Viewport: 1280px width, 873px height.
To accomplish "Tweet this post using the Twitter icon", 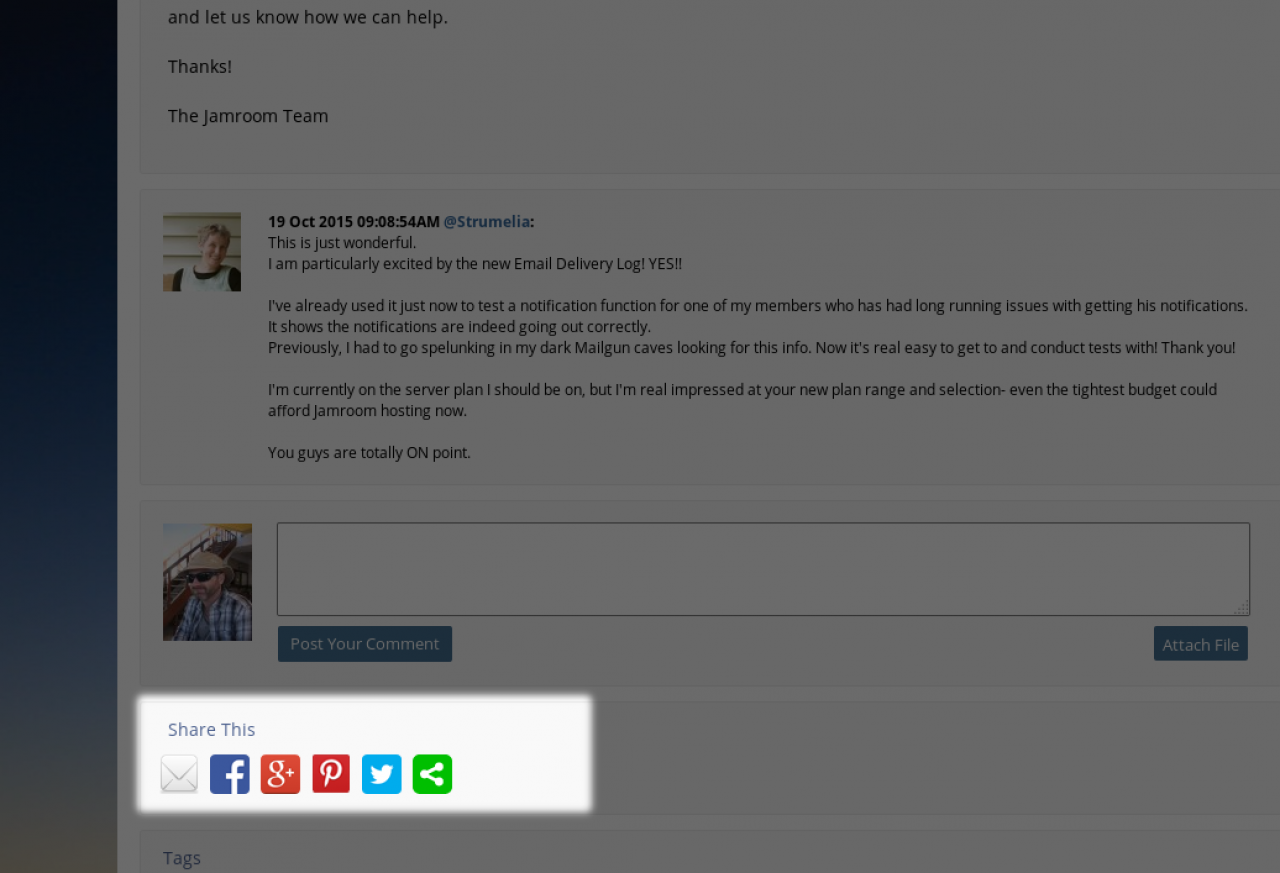I will point(381,774).
